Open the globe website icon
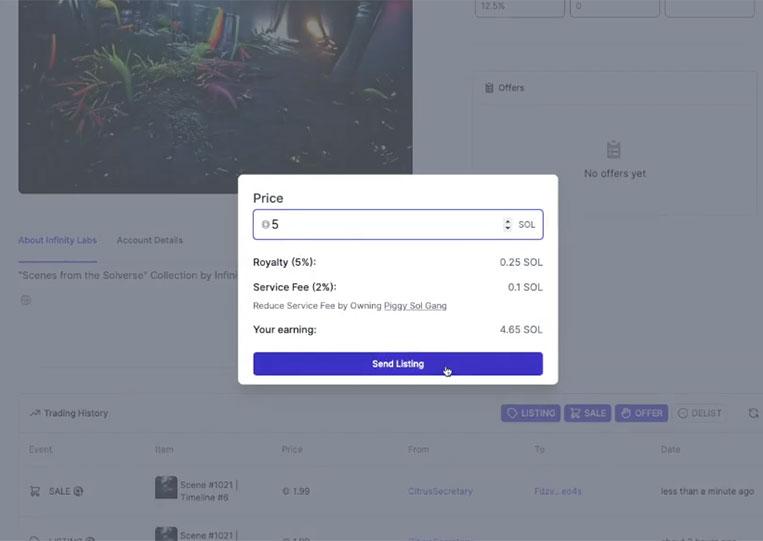Image resolution: width=763 pixels, height=541 pixels. click(x=26, y=300)
